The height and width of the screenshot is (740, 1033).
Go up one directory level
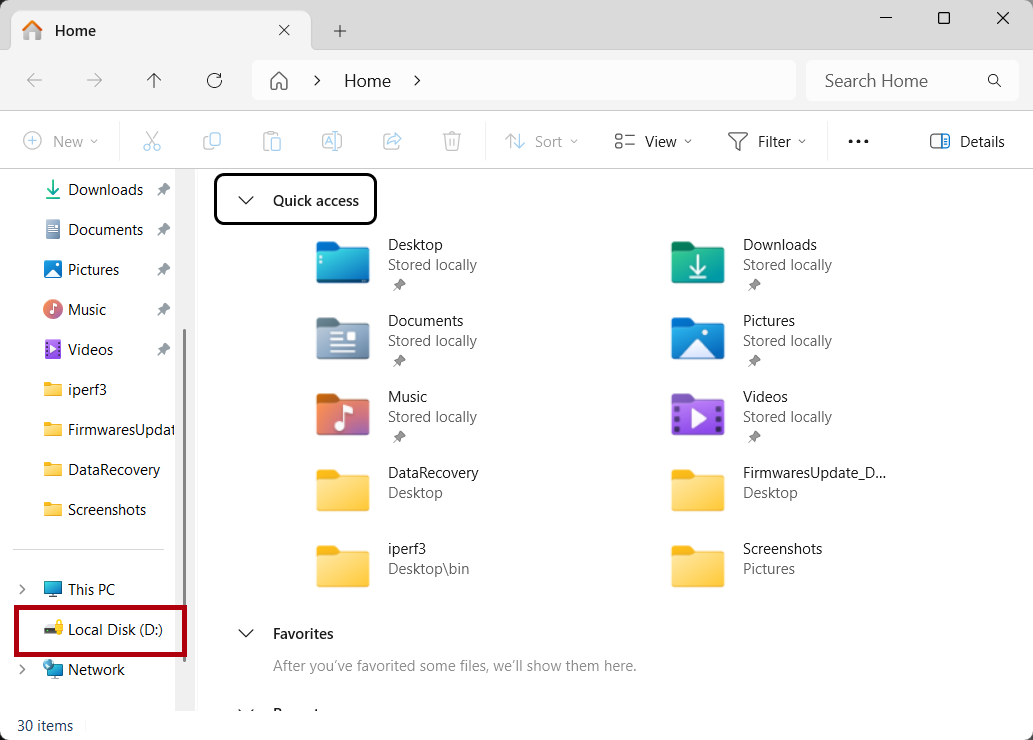pos(154,81)
